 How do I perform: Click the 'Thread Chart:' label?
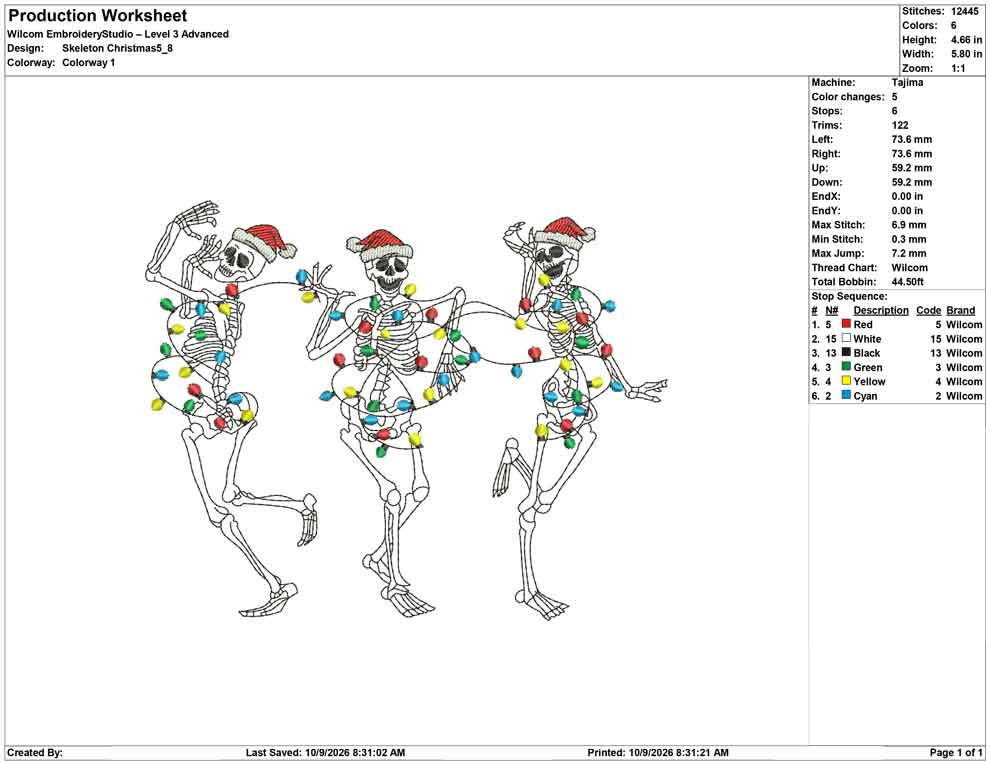844,267
